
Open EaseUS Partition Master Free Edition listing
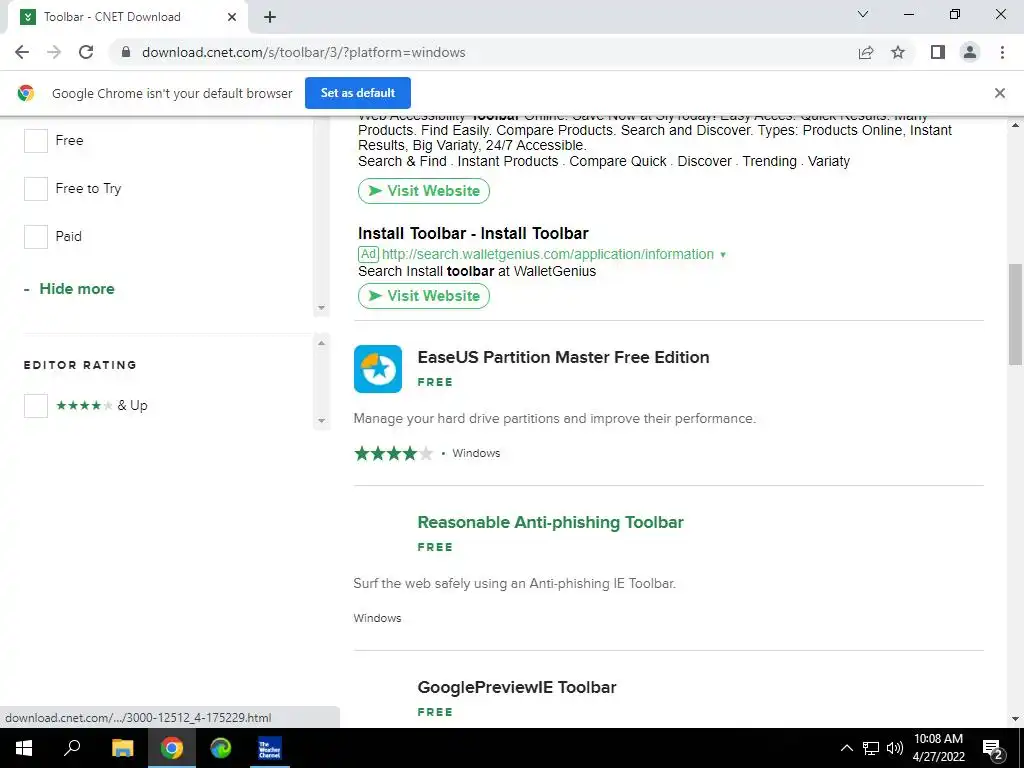tap(563, 357)
